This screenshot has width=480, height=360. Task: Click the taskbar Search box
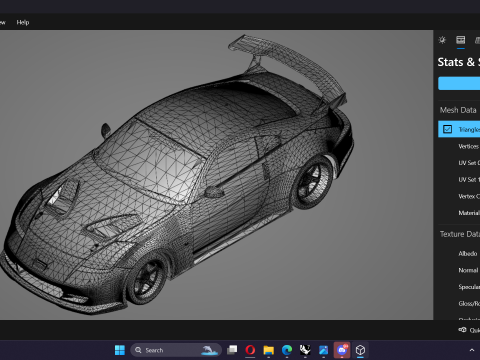[x=176, y=350]
